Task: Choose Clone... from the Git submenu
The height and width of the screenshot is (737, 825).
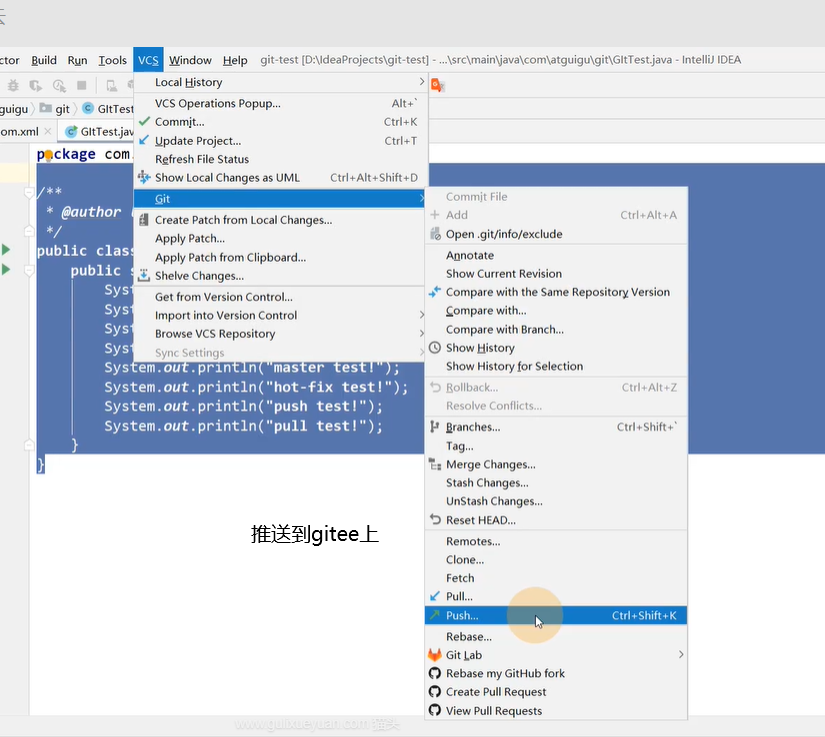Action: coord(556,559)
